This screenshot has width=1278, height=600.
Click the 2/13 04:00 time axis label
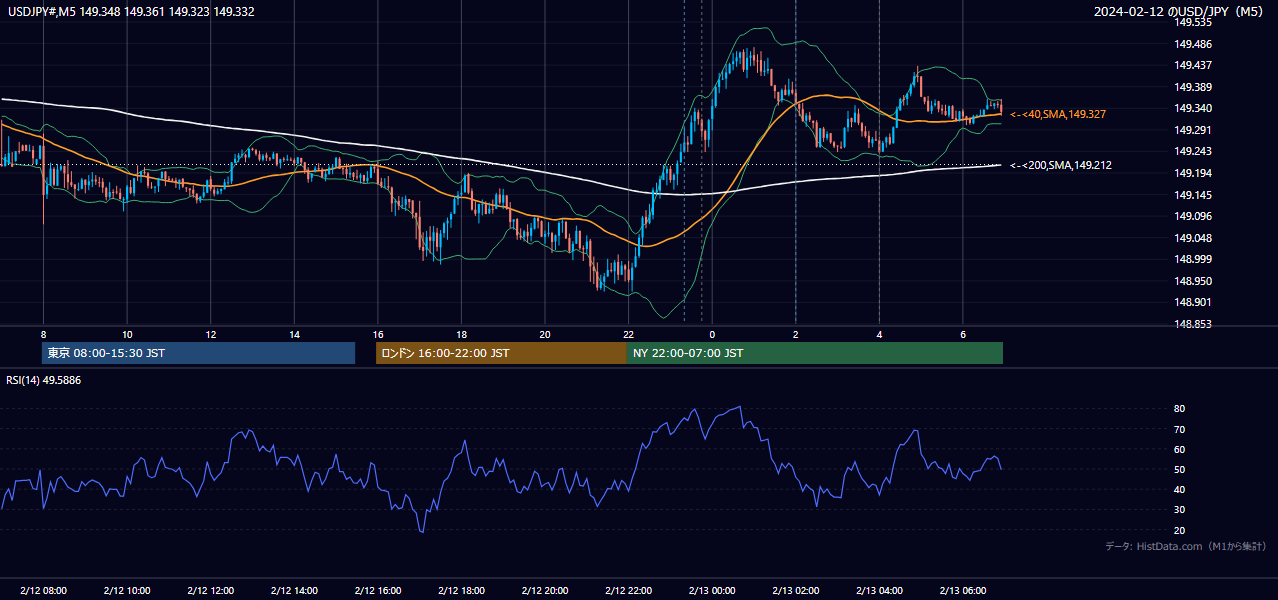878,591
